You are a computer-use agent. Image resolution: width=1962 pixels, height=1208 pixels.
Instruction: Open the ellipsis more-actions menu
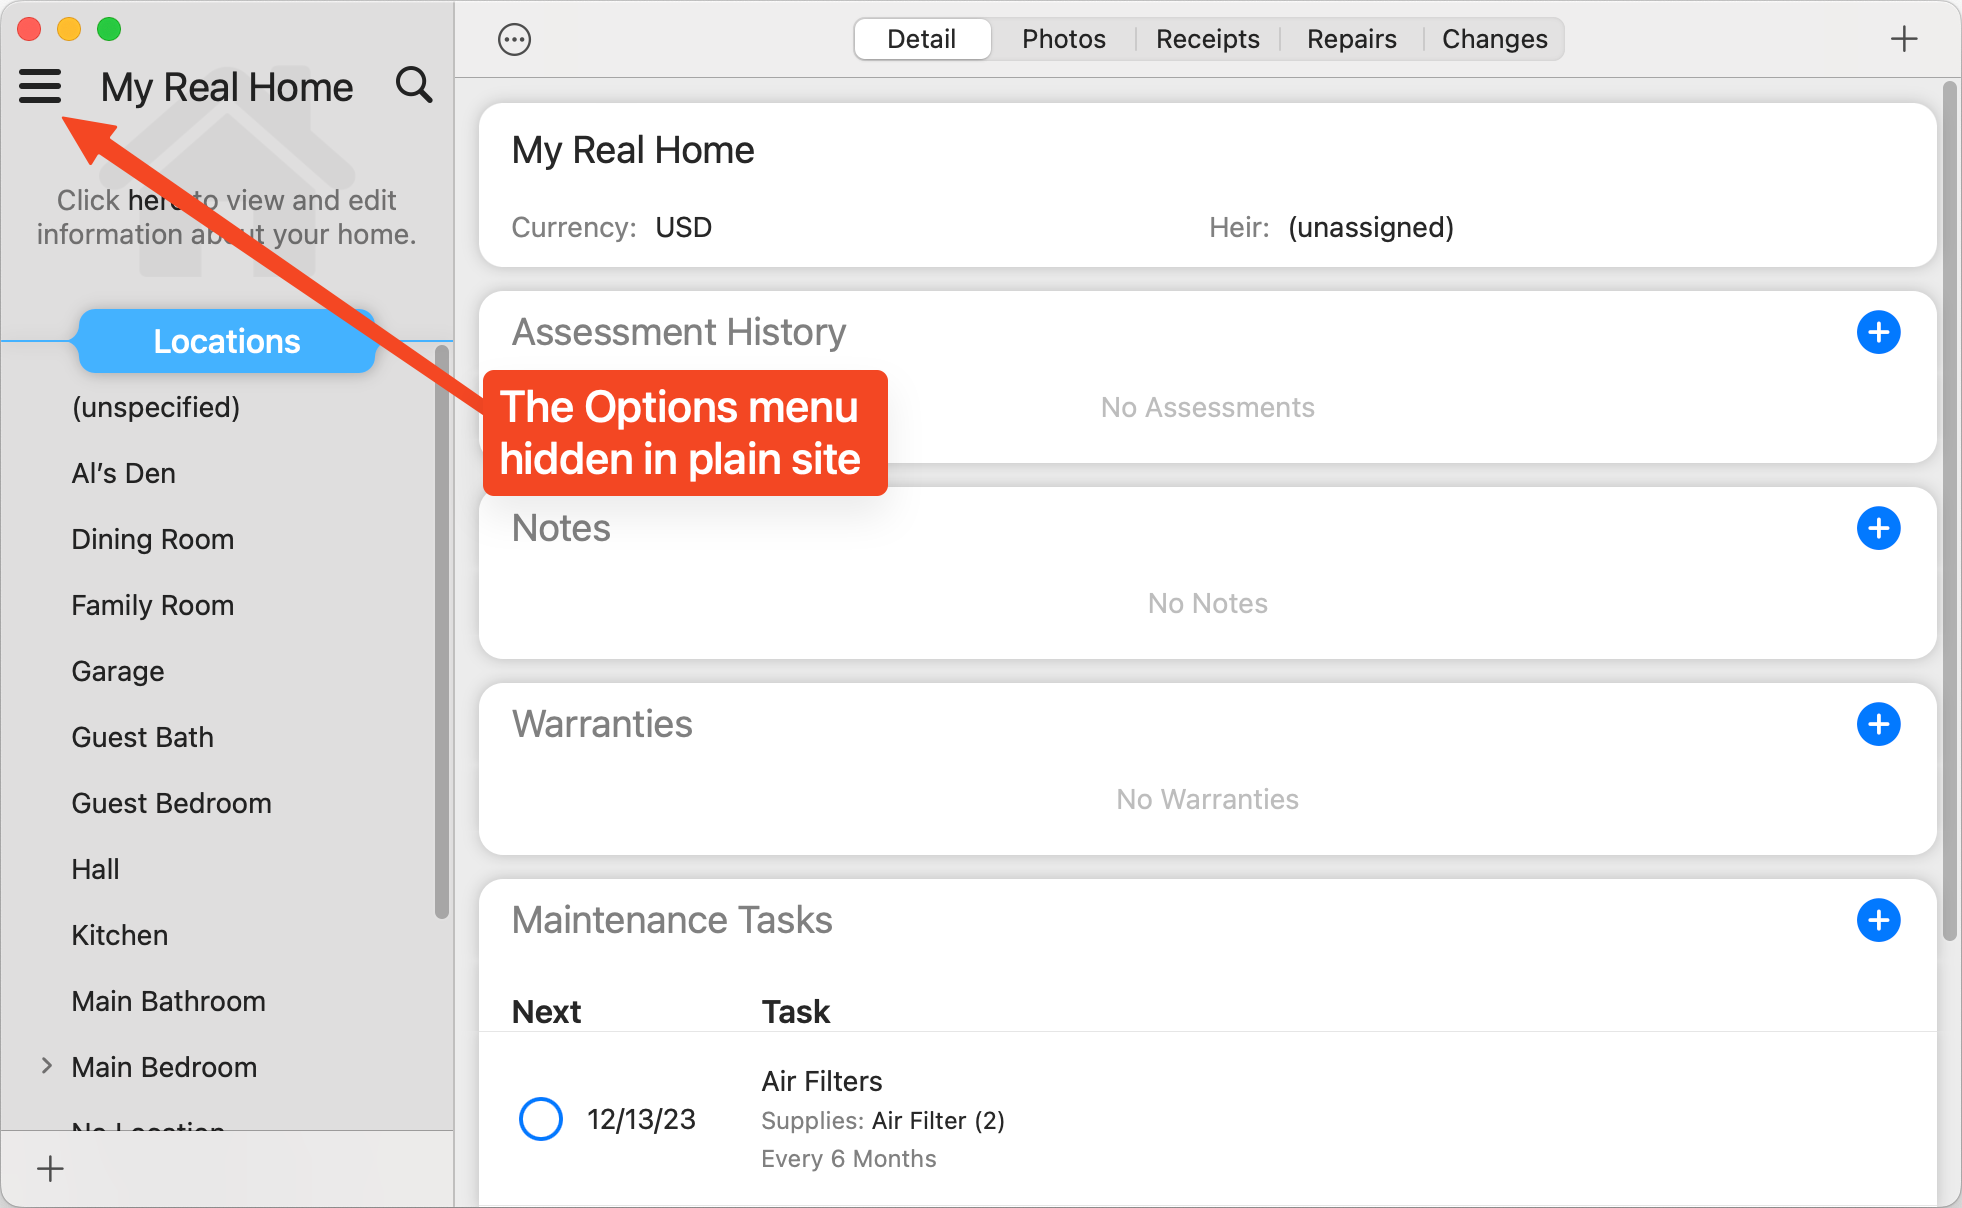coord(514,40)
